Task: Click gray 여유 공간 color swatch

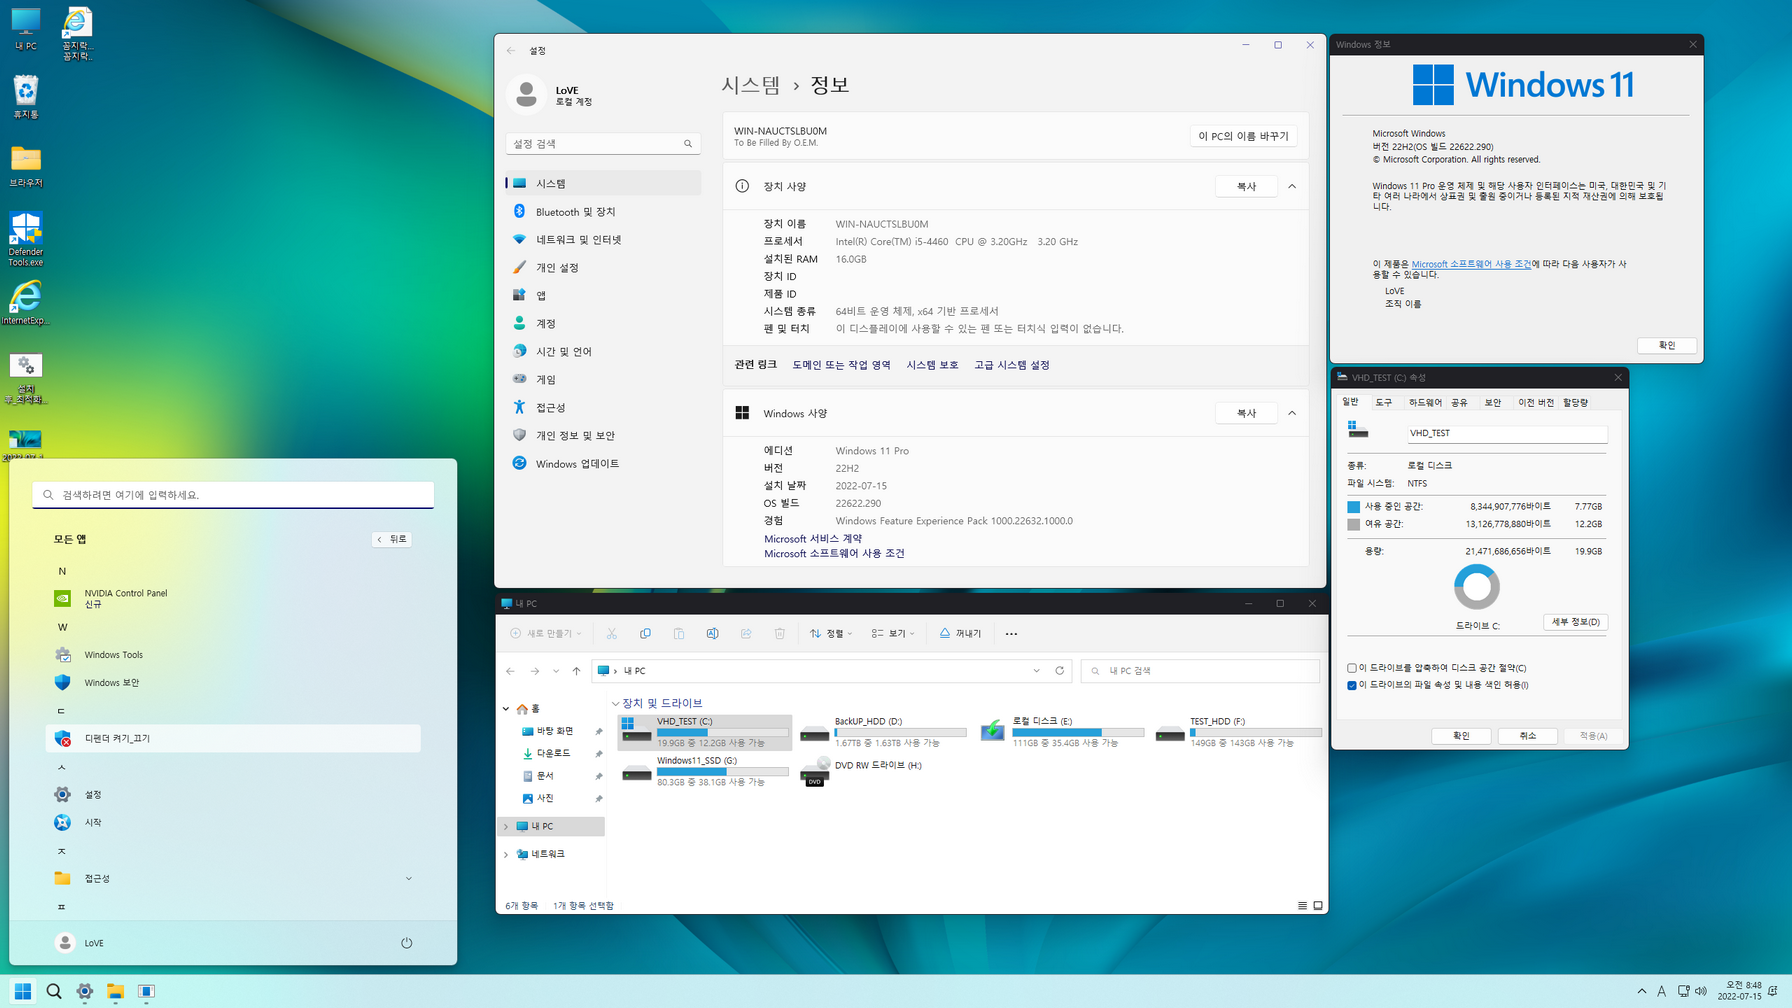Action: click(x=1353, y=524)
